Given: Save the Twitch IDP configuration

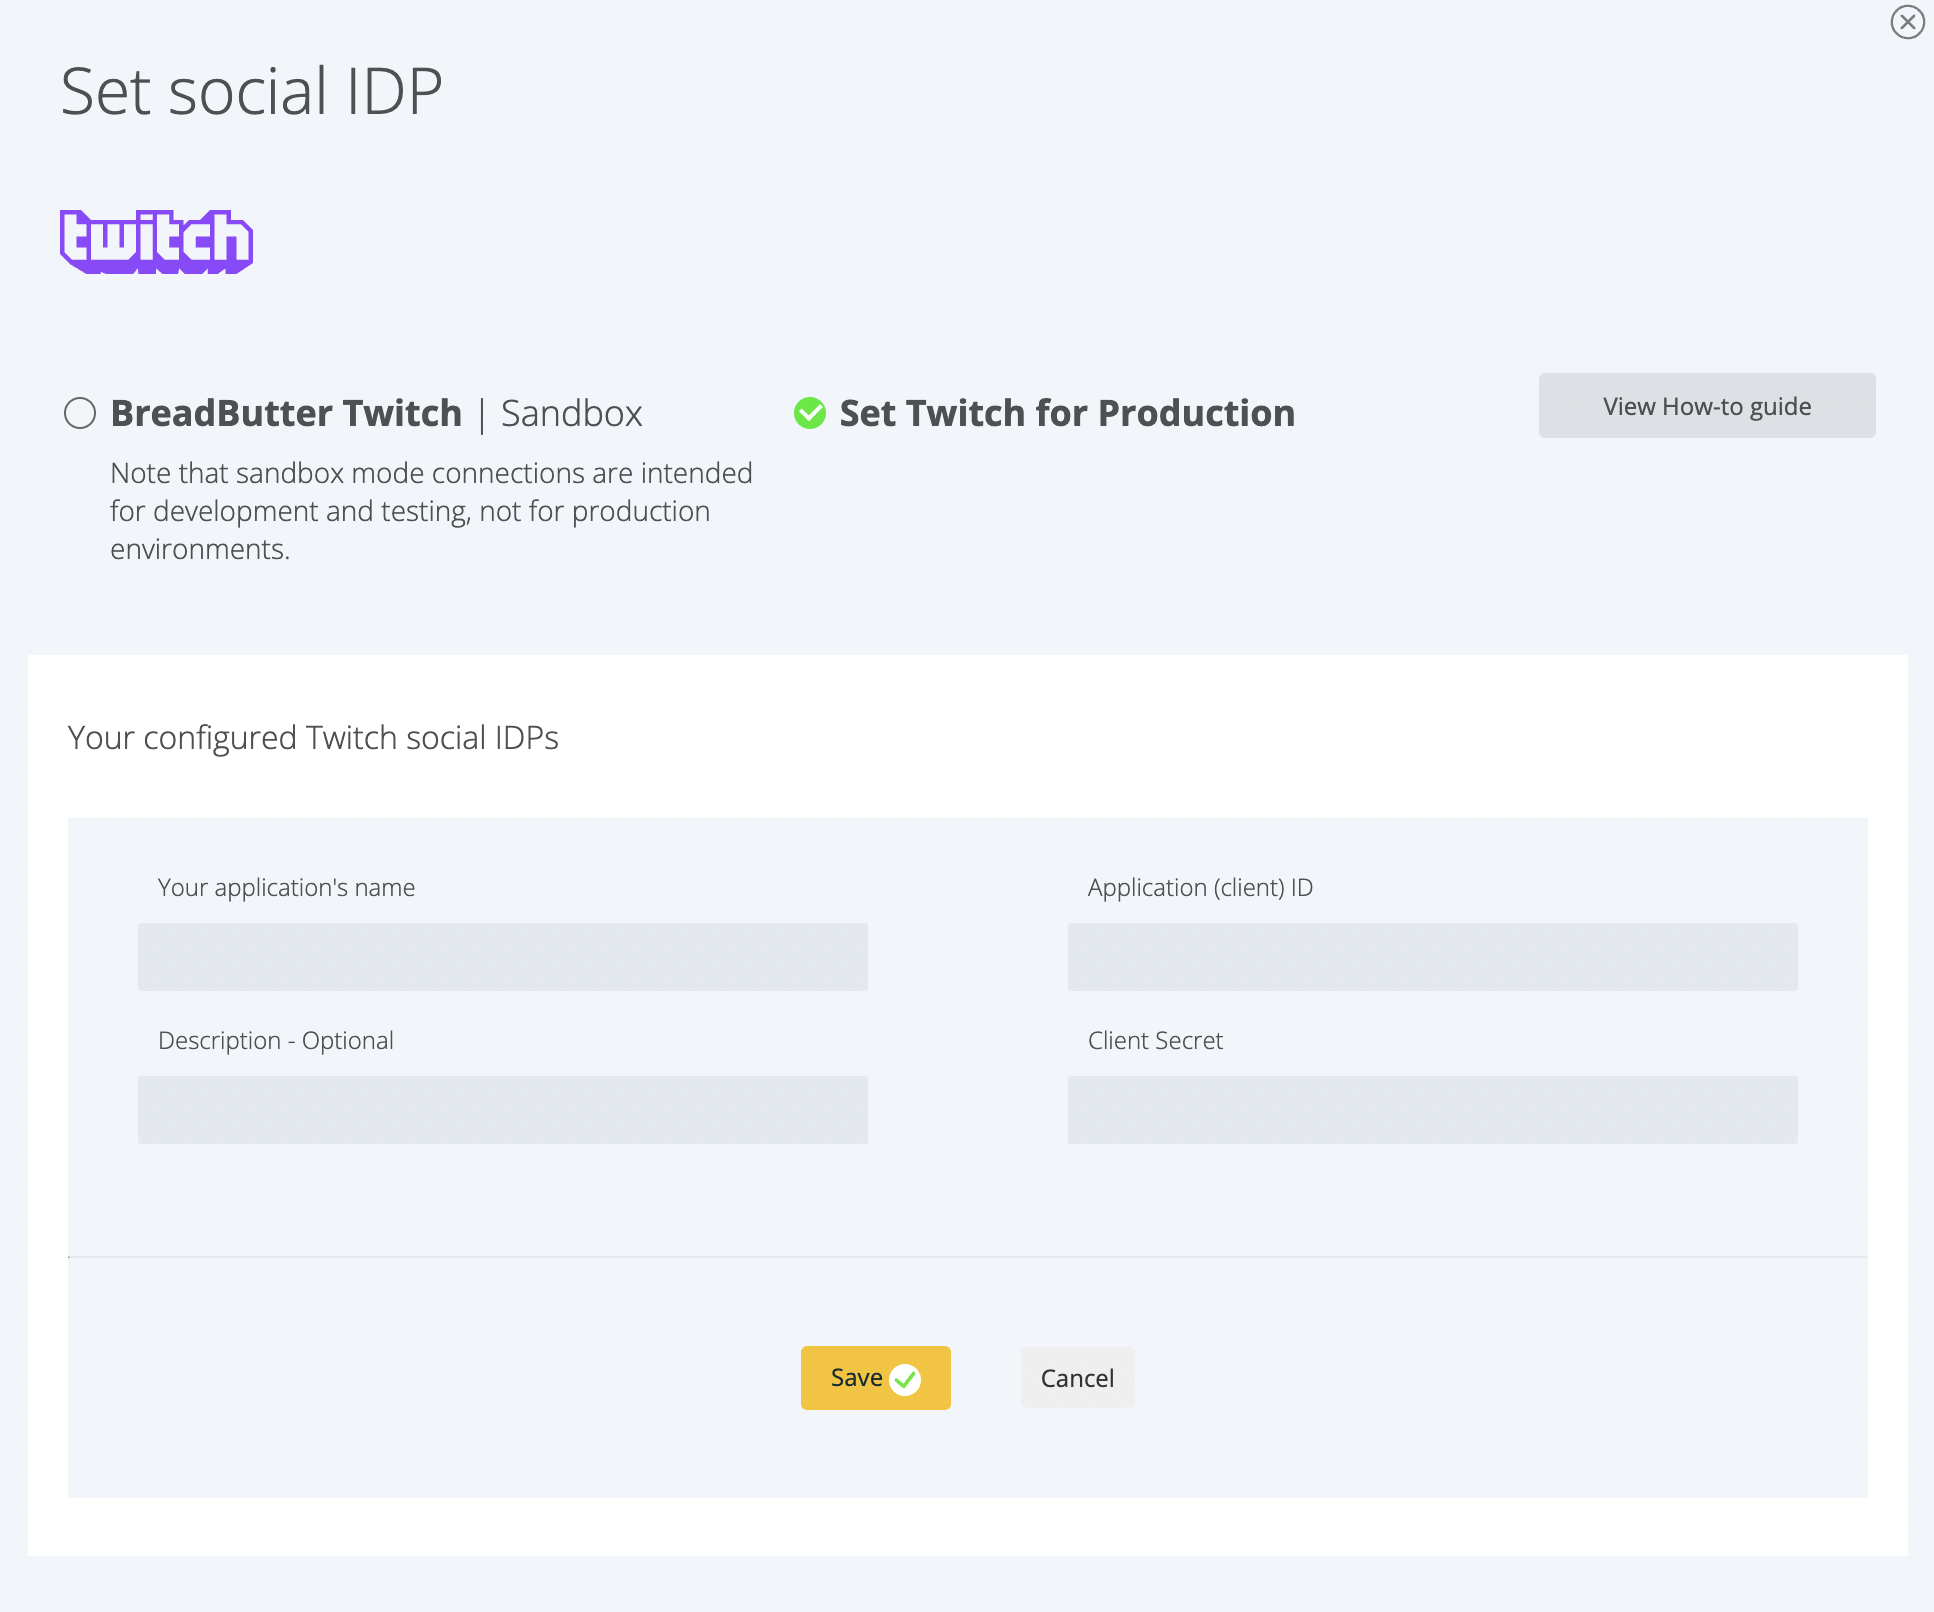Looking at the screenshot, I should 857,1378.
